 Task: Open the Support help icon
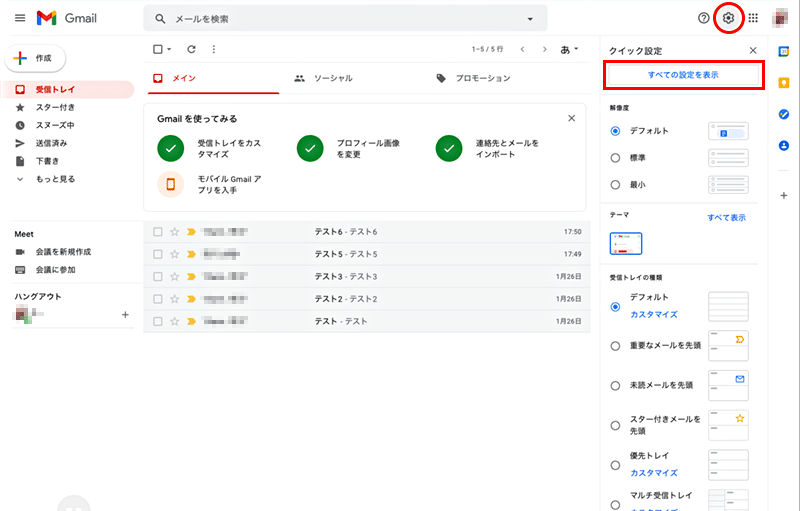[704, 18]
